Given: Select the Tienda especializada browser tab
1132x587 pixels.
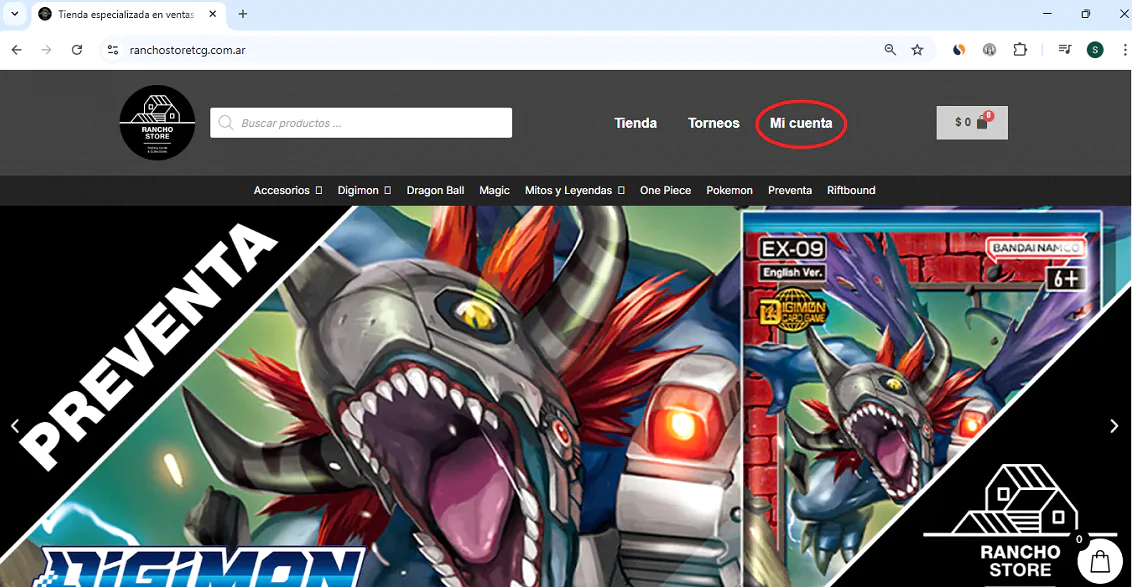Looking at the screenshot, I should tap(129, 14).
